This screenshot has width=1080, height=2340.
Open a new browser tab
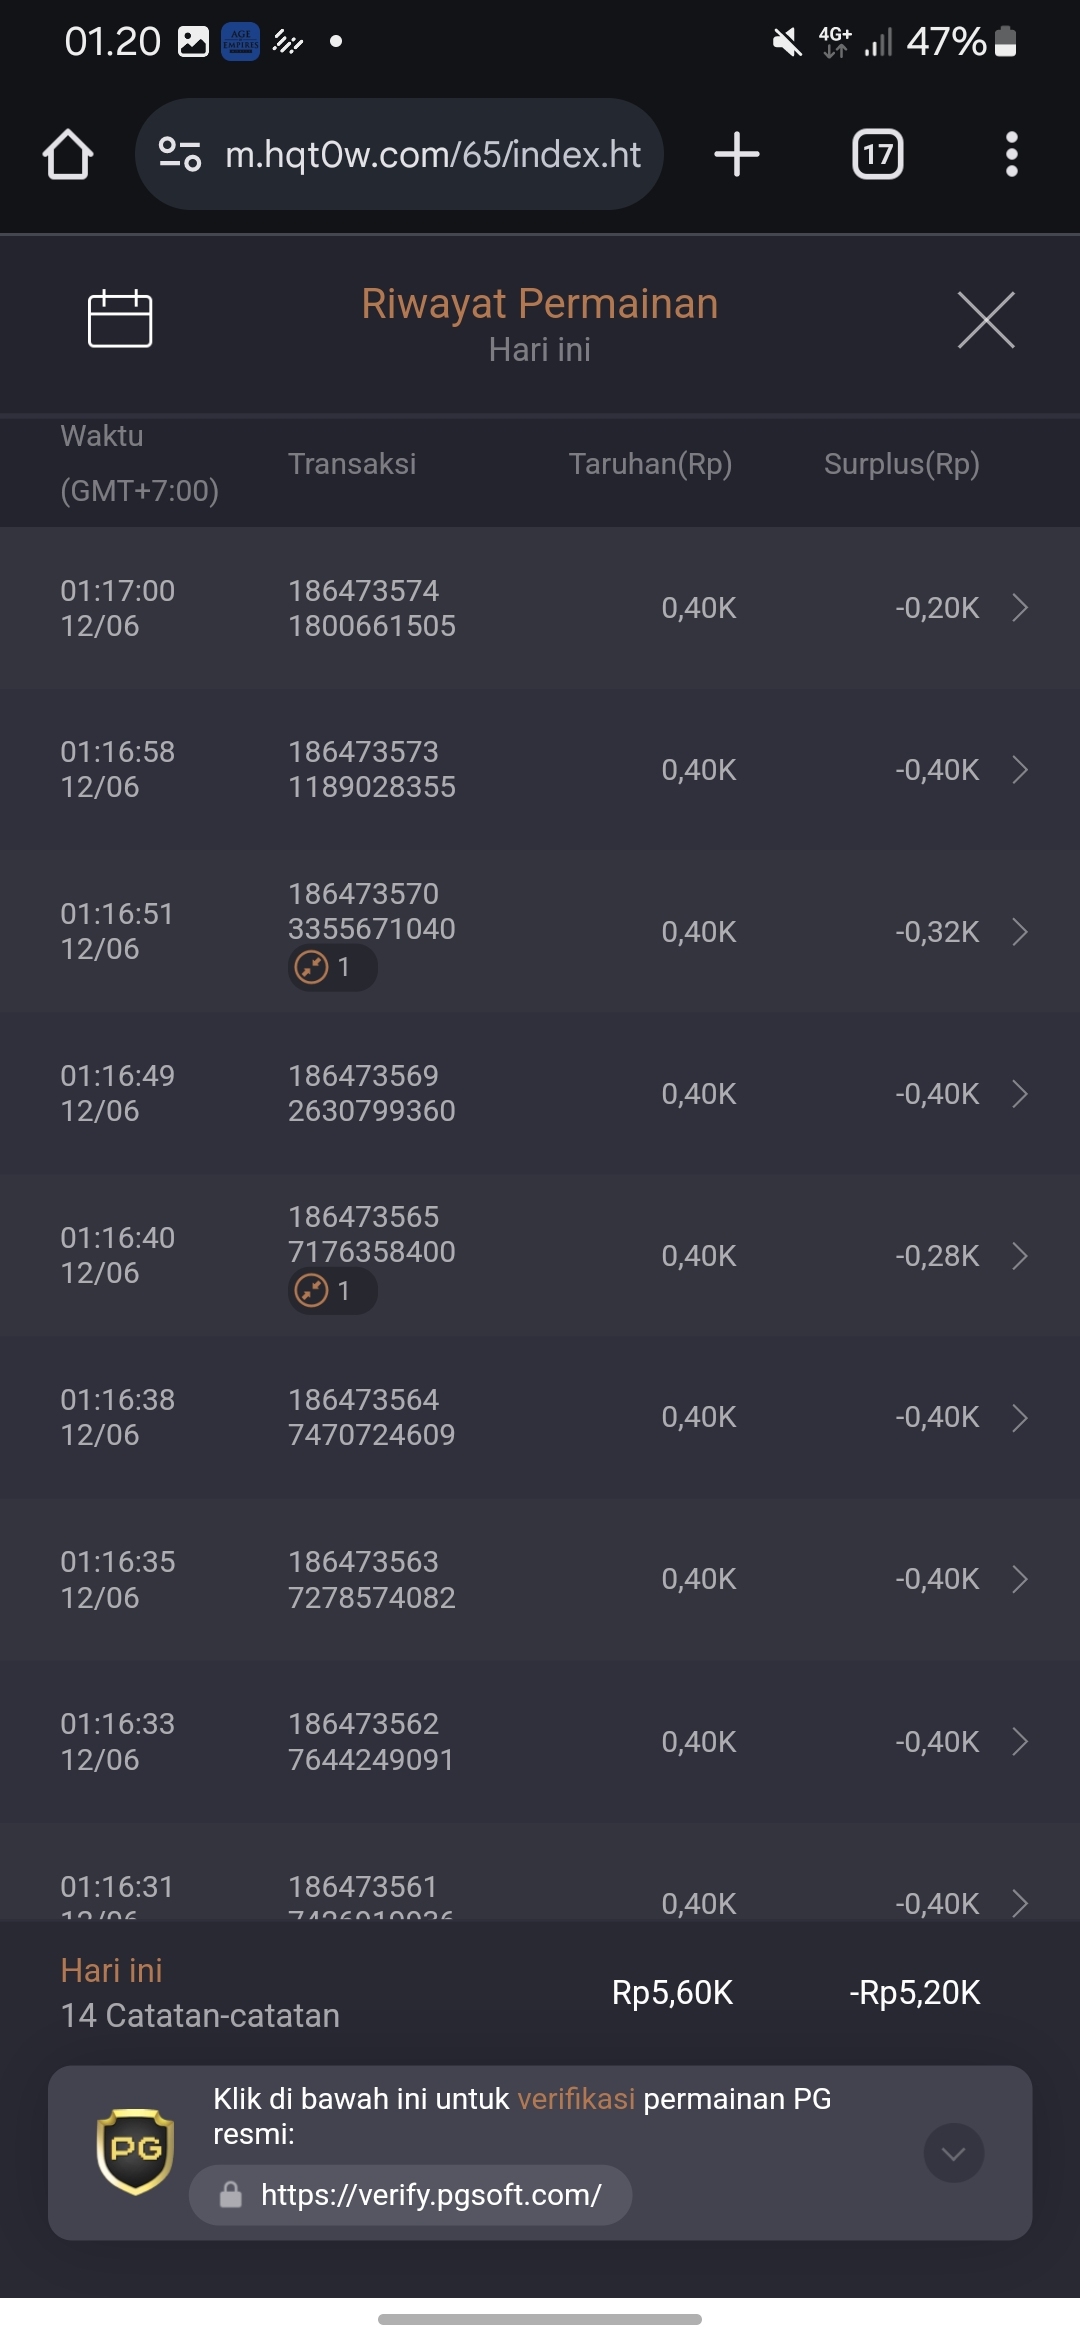point(737,155)
